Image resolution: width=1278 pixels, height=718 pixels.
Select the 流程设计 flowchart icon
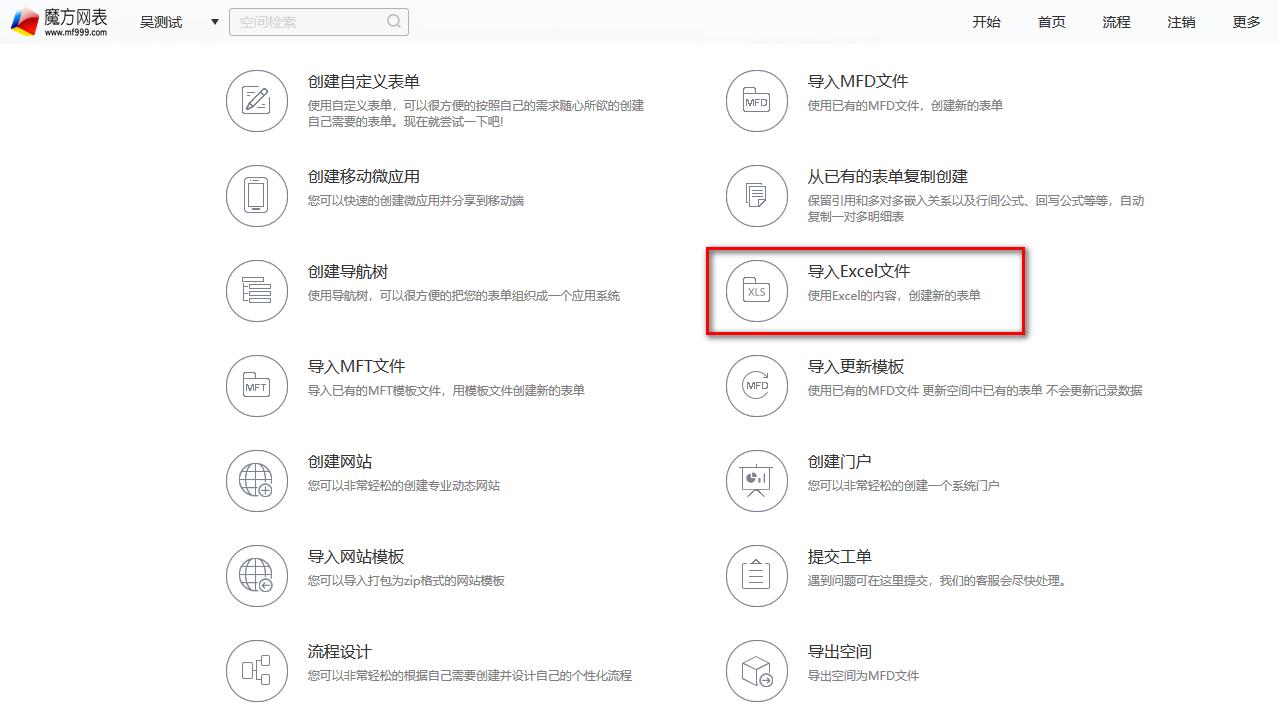pyautogui.click(x=257, y=671)
